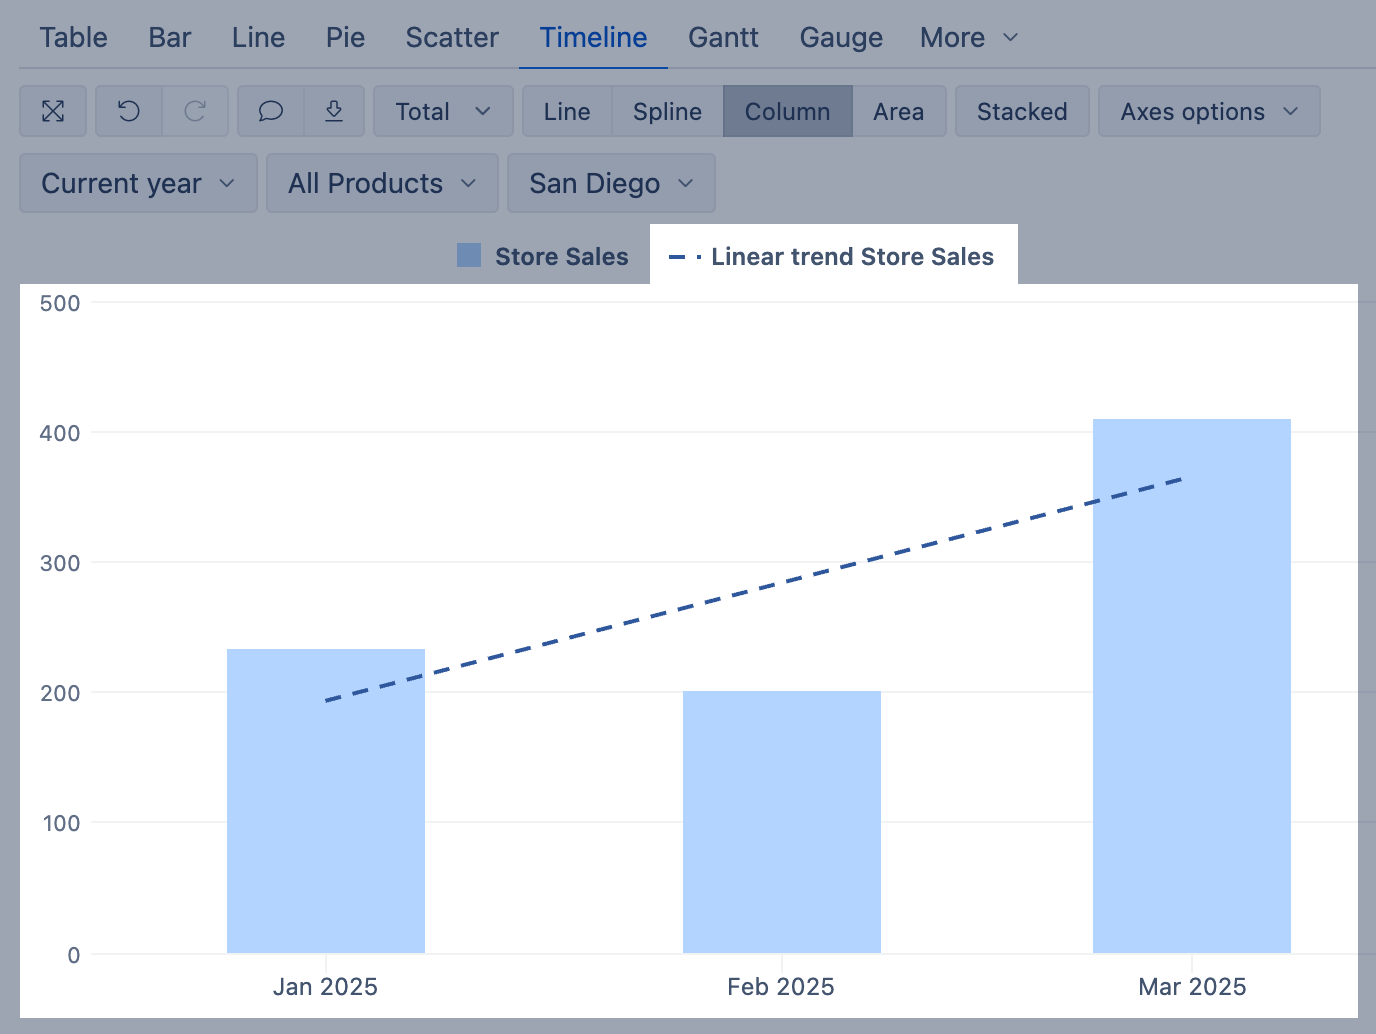Open the Total dropdown
The height and width of the screenshot is (1034, 1376).
(x=442, y=111)
